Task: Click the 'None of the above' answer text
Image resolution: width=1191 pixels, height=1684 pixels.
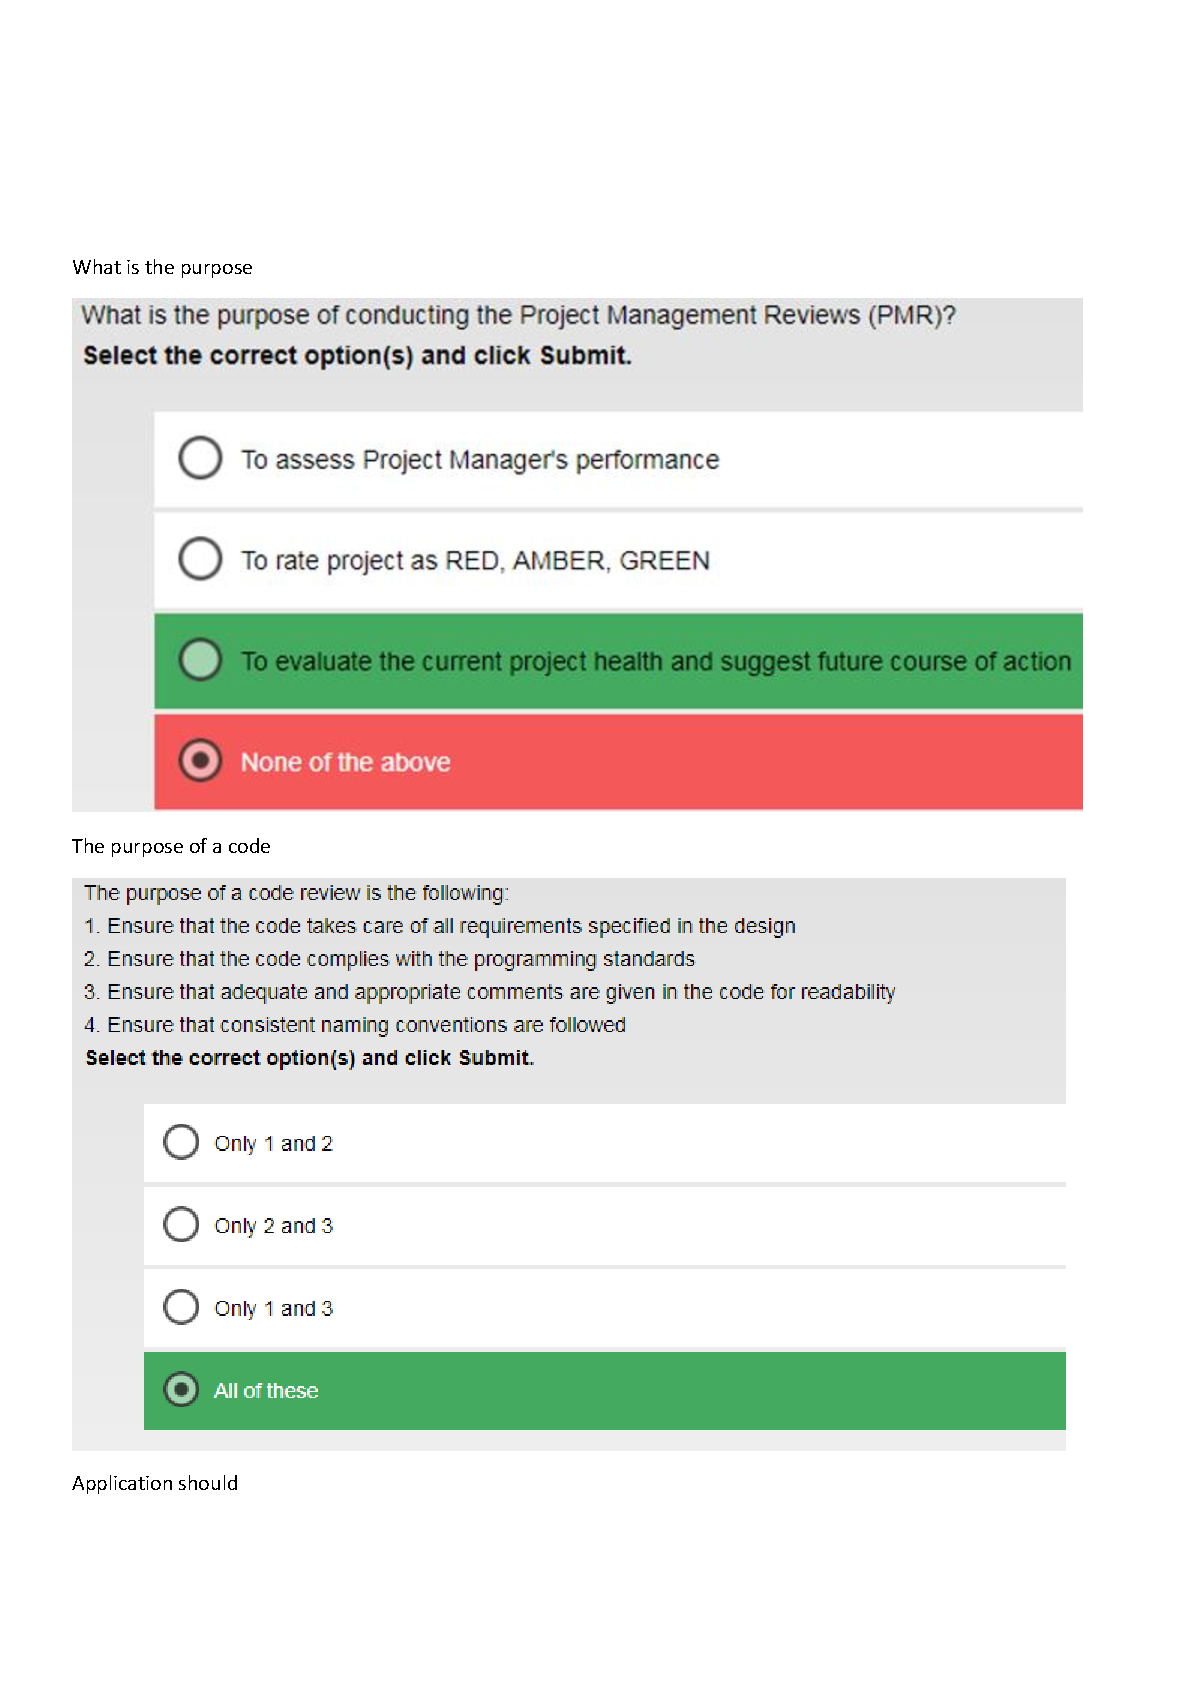Action: click(x=345, y=762)
